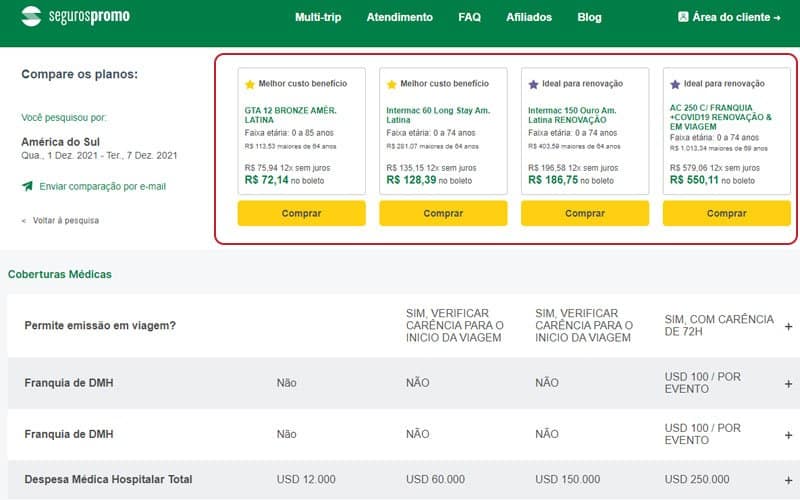Viewport: 800px width, 500px height.
Task: Select the R$ 550,11 no boleto price
Action: pyautogui.click(x=712, y=180)
